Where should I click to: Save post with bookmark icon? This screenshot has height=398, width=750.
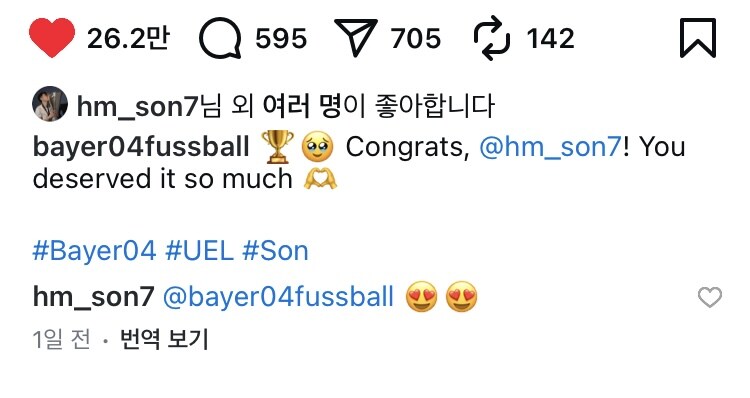[698, 38]
